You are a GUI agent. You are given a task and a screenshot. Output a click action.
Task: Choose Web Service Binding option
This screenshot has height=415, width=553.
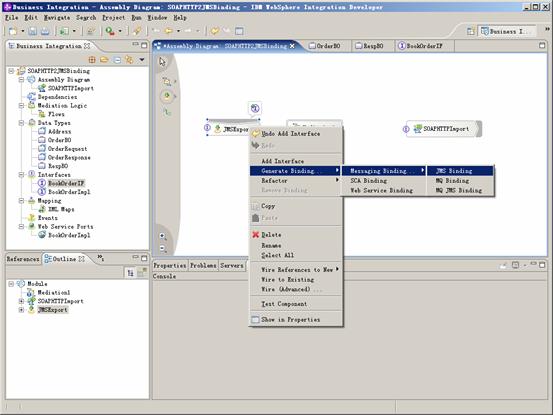pos(384,190)
